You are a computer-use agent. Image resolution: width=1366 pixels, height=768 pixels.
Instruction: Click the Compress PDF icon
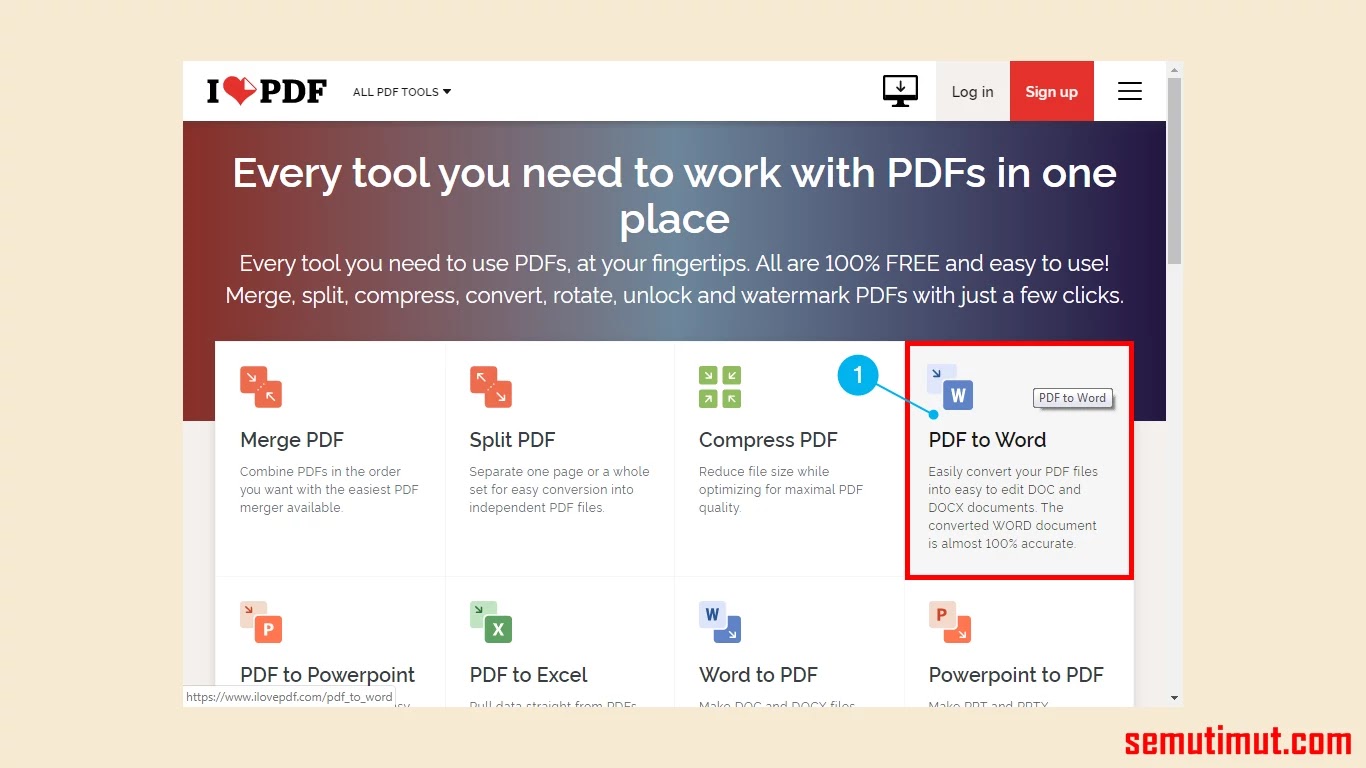pos(720,387)
